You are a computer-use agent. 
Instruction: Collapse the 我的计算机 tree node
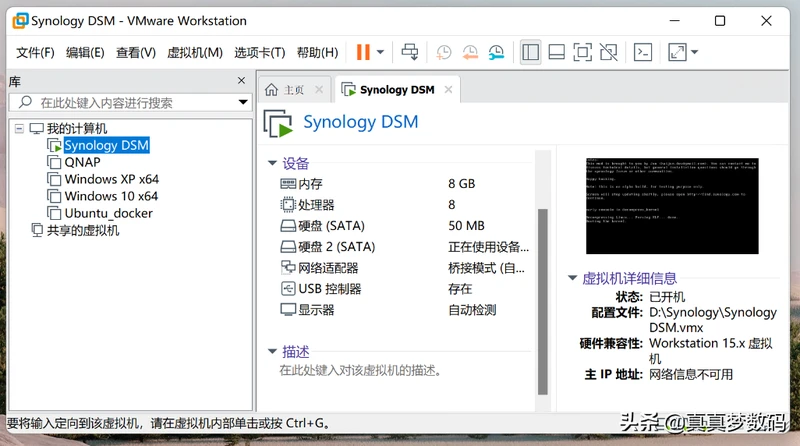(19, 128)
